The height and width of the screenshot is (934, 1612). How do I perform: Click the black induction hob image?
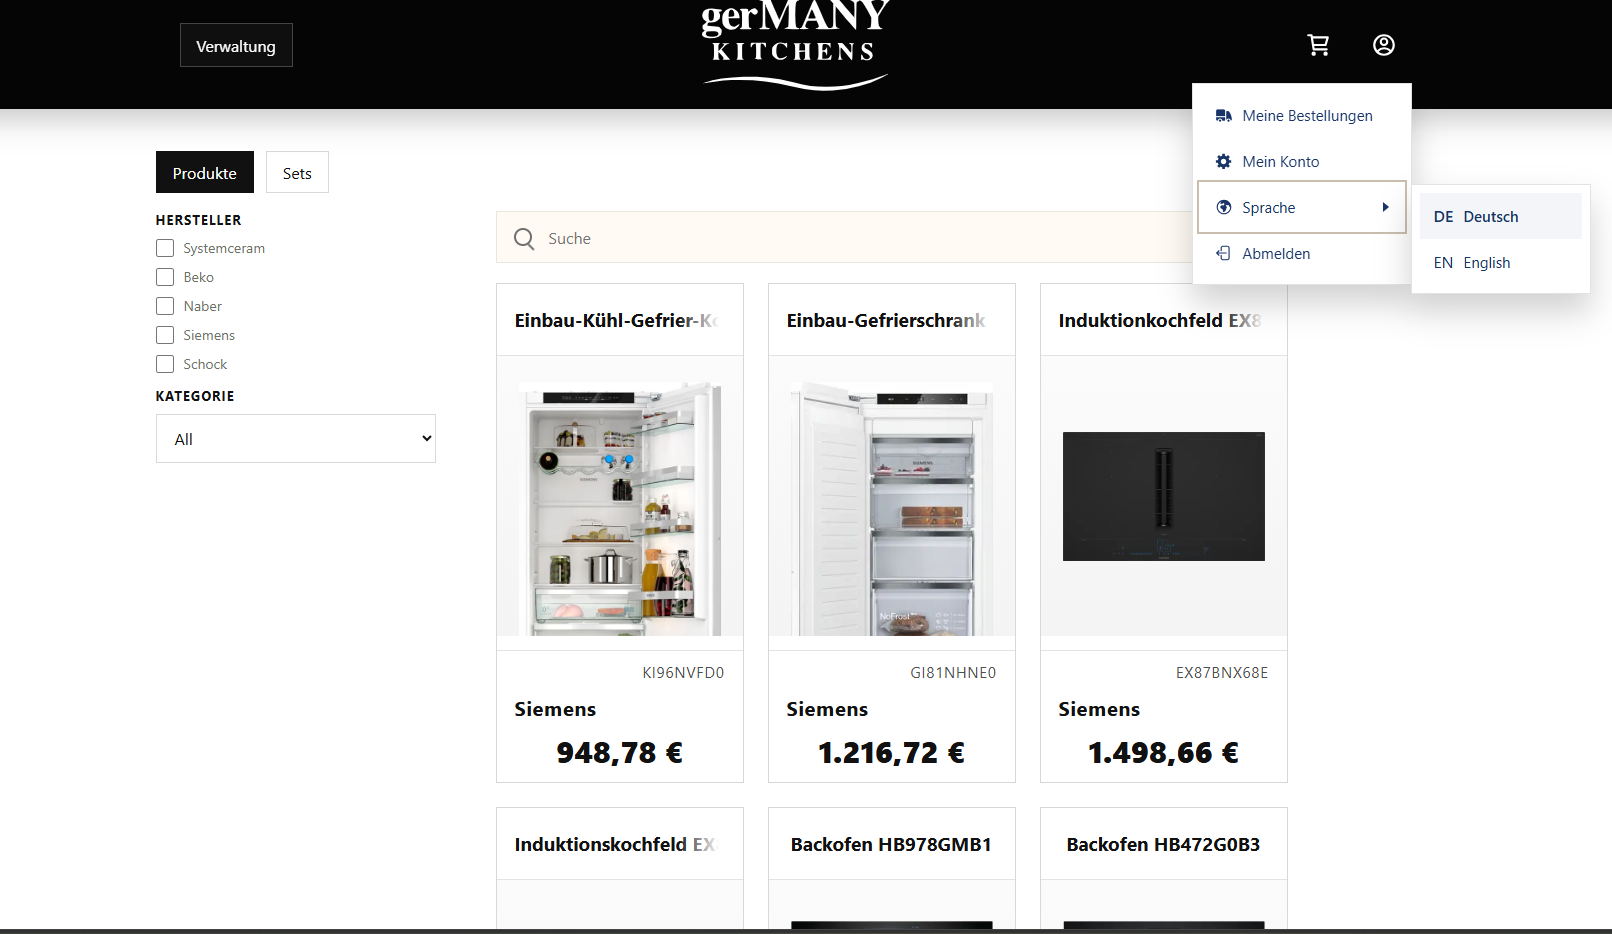tap(1164, 496)
